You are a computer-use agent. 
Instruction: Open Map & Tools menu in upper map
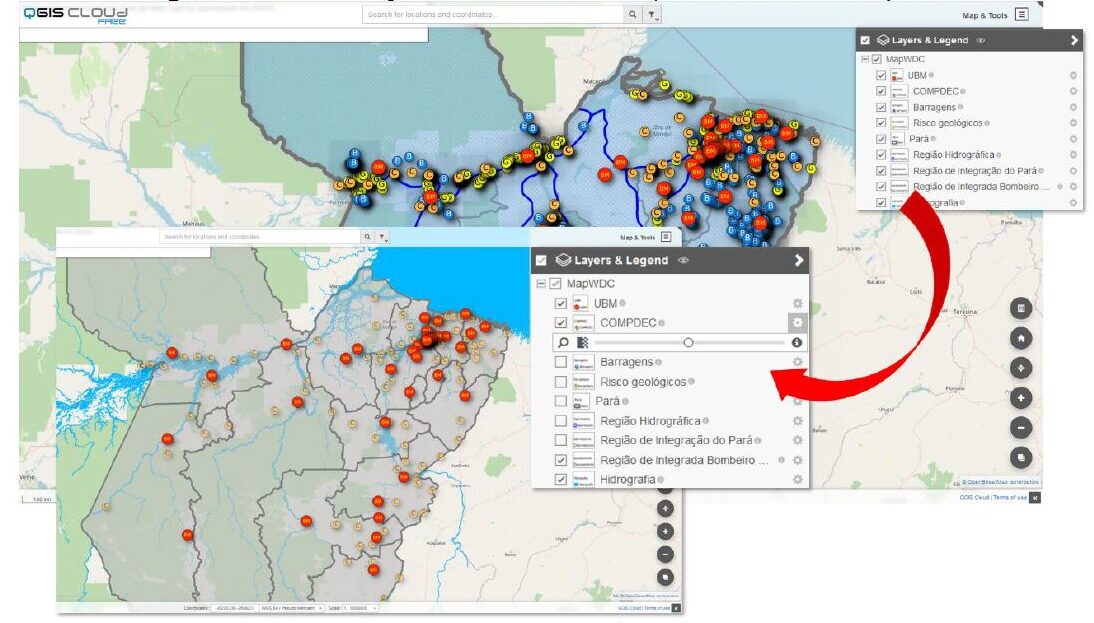pyautogui.click(x=995, y=15)
